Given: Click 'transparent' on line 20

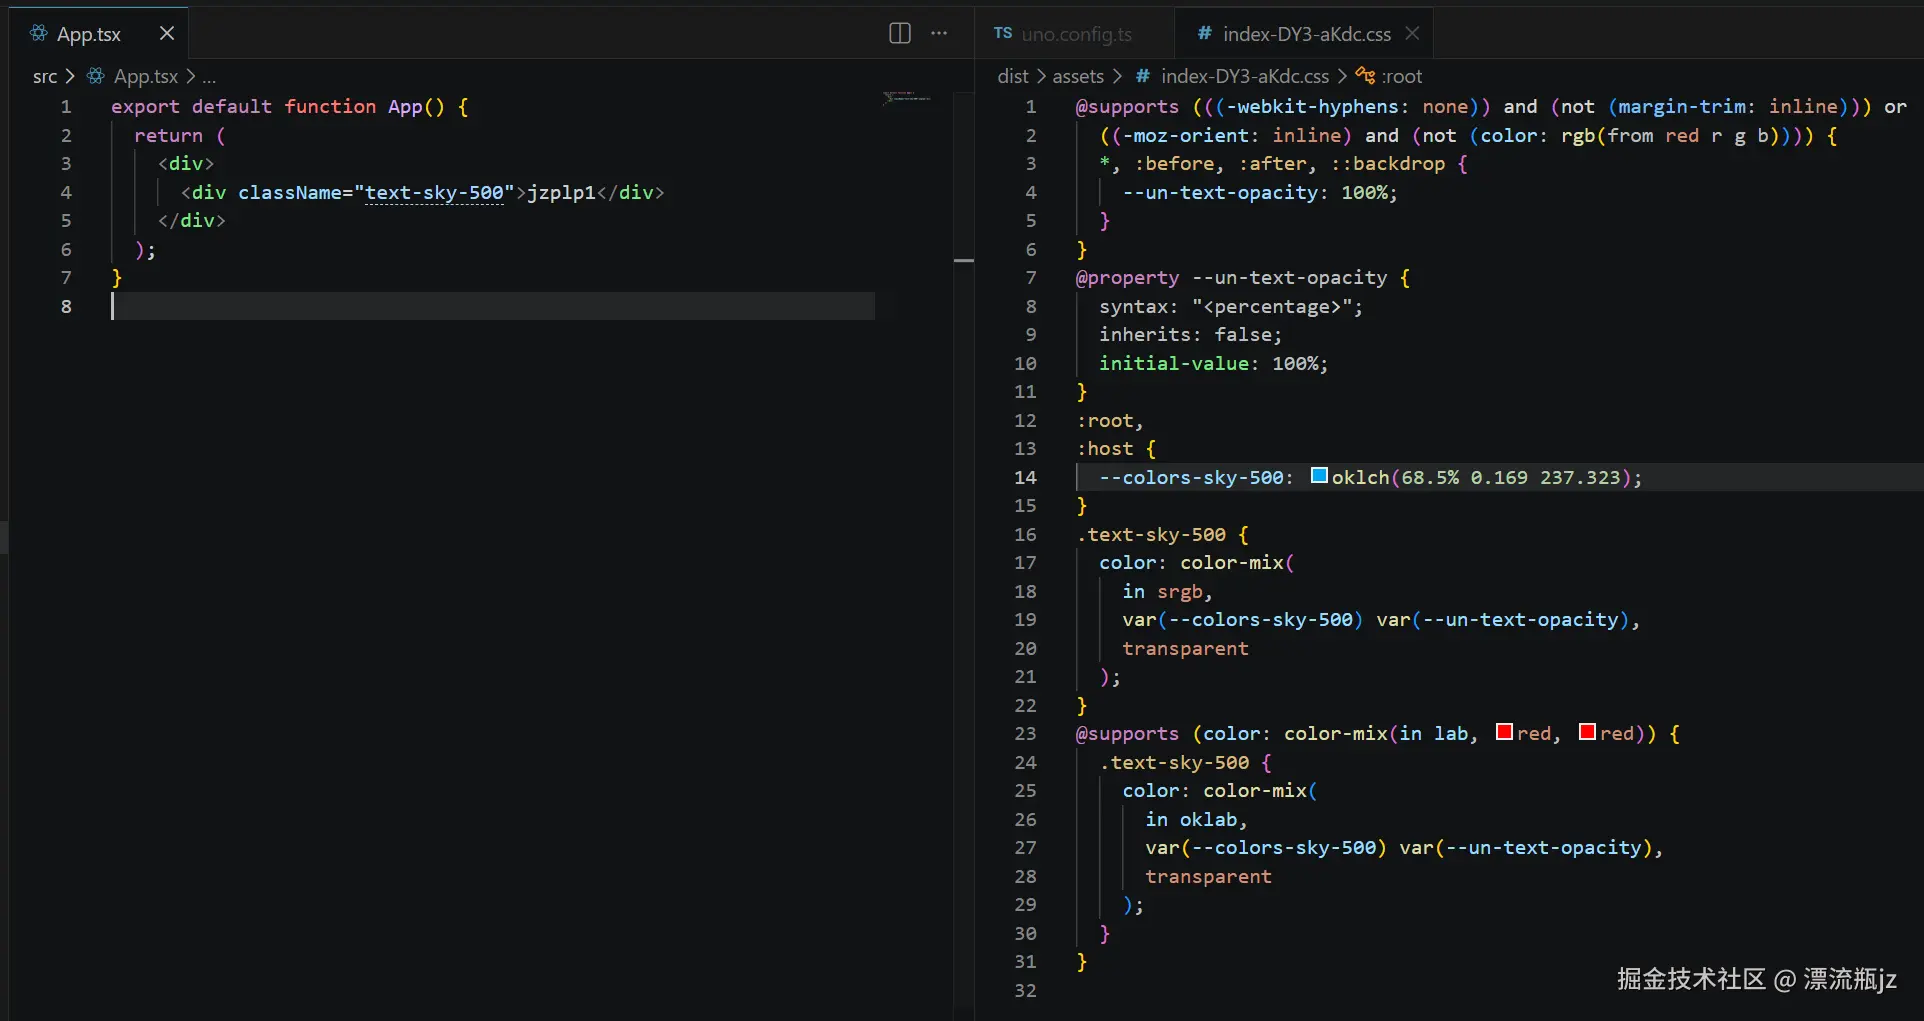Looking at the screenshot, I should [x=1185, y=648].
